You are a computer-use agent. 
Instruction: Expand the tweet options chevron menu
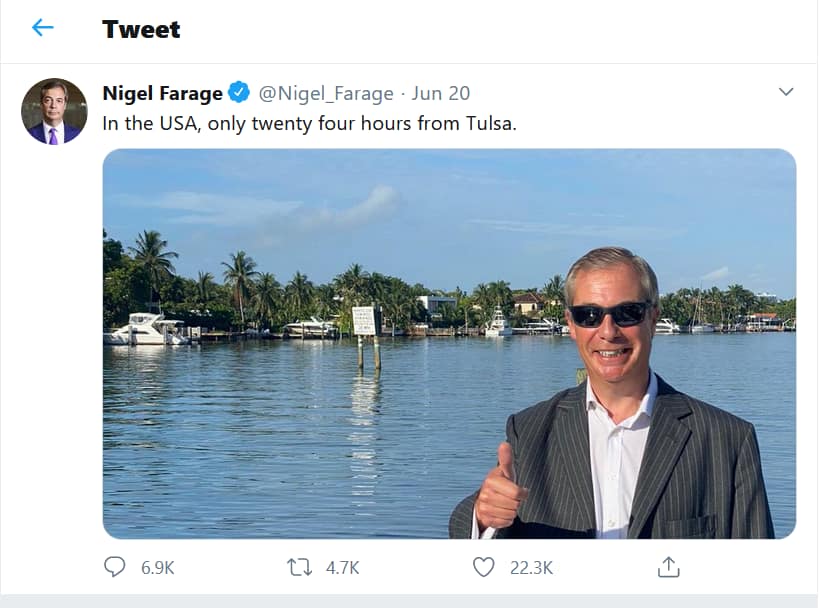click(786, 92)
